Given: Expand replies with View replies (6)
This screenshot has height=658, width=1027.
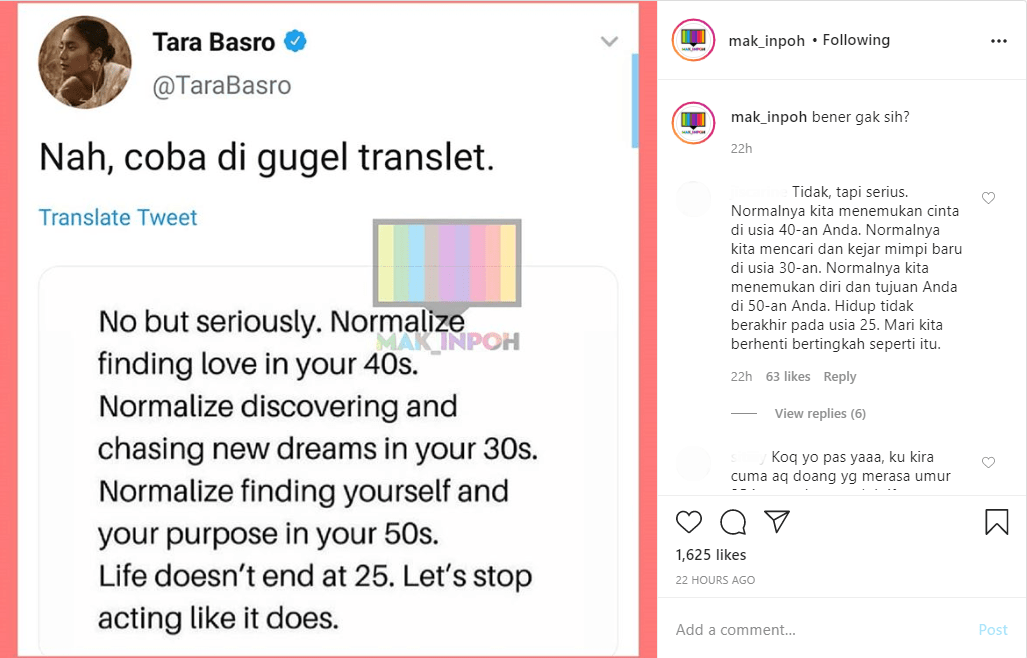Looking at the screenshot, I should point(820,413).
